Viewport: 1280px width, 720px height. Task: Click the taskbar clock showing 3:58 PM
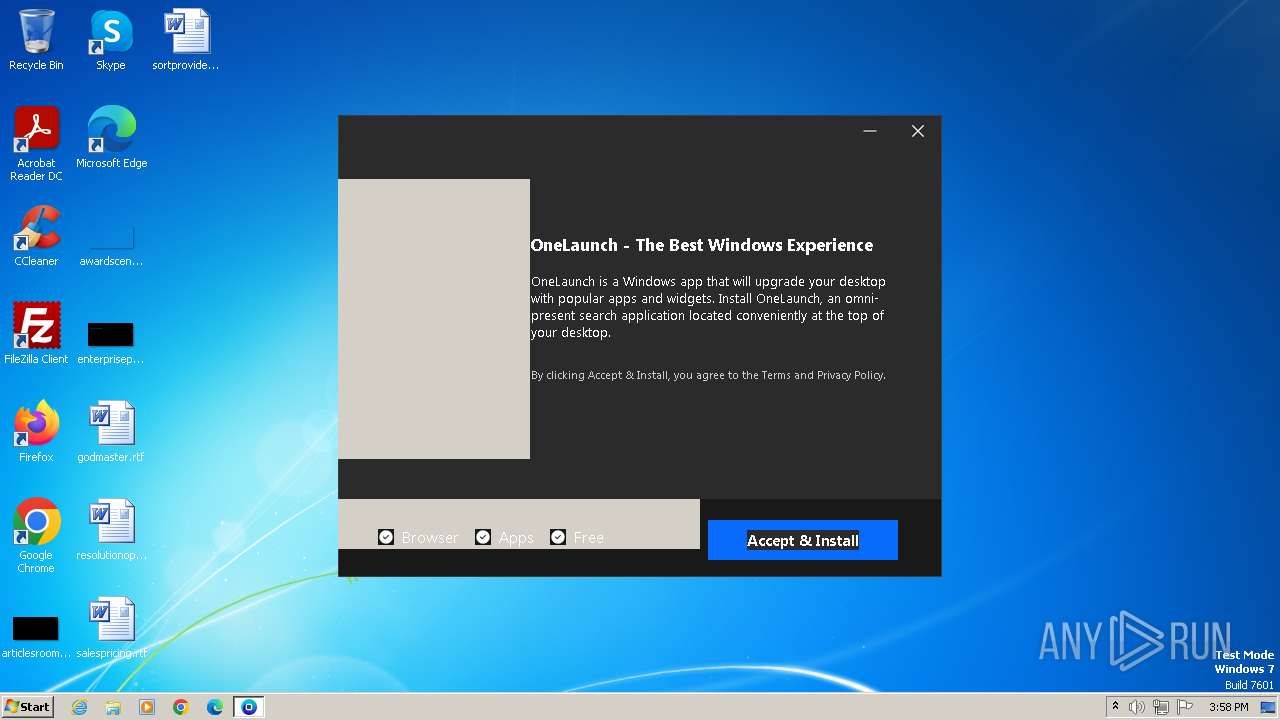1229,707
